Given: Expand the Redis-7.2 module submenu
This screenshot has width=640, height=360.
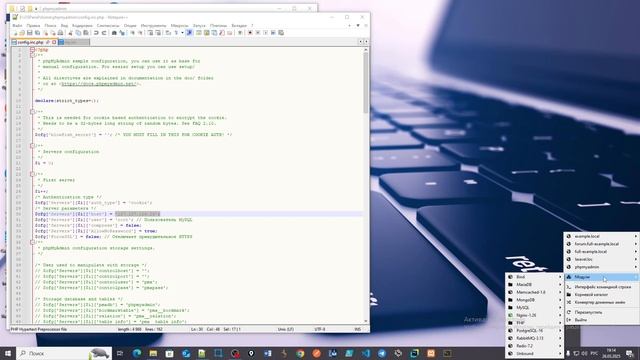Looking at the screenshot, I should click(x=534, y=346).
